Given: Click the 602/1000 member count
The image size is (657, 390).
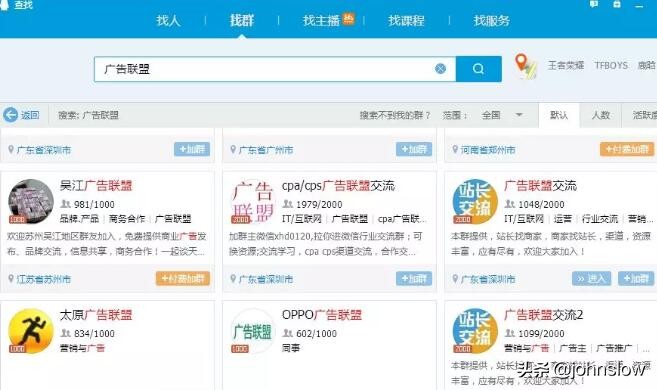Looking at the screenshot, I should [316, 334].
